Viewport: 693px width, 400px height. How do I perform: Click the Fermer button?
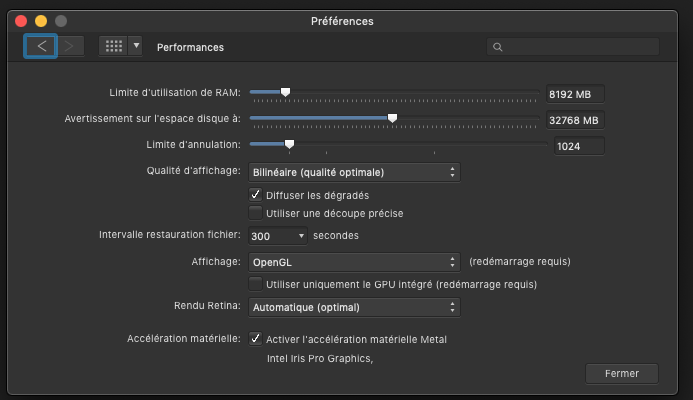coord(622,373)
